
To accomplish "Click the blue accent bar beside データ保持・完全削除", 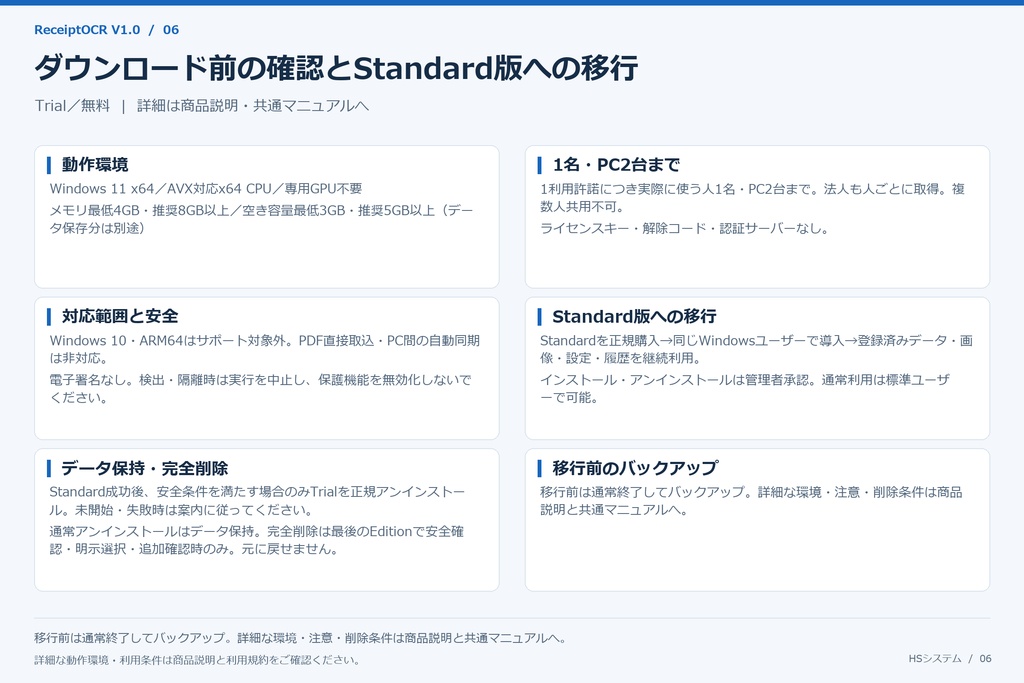I will click(49, 468).
